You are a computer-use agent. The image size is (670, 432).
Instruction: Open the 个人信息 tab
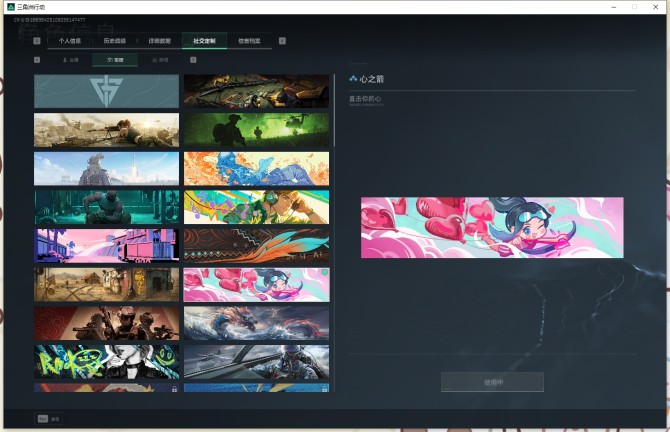[70, 41]
